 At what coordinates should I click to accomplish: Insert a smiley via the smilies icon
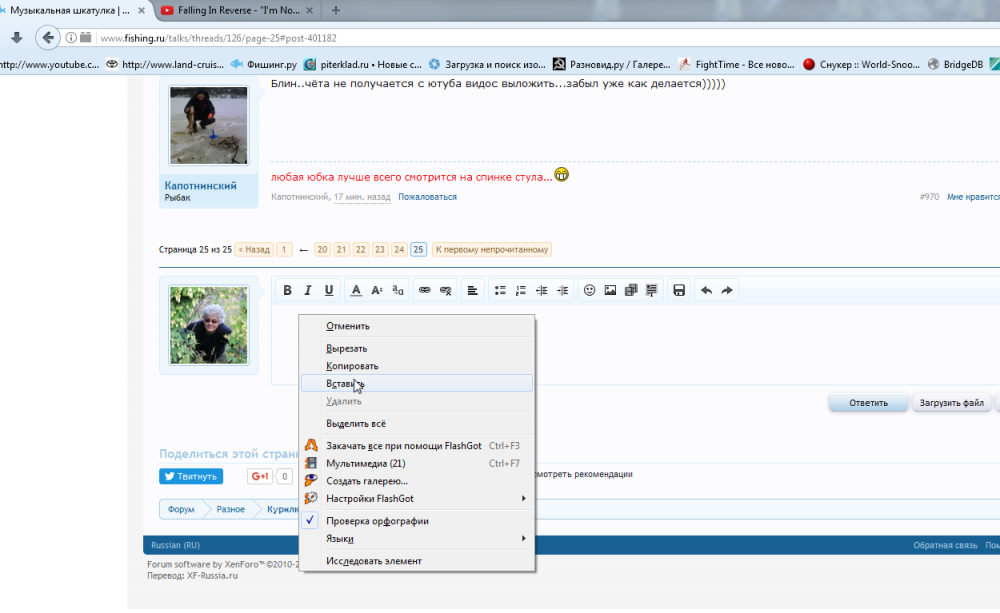[x=589, y=291]
